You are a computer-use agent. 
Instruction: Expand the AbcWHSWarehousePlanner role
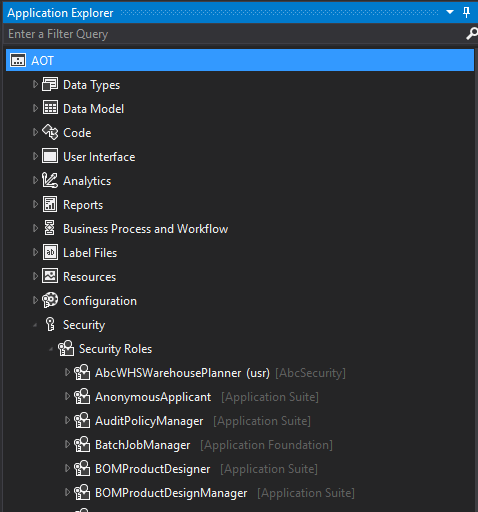67,373
